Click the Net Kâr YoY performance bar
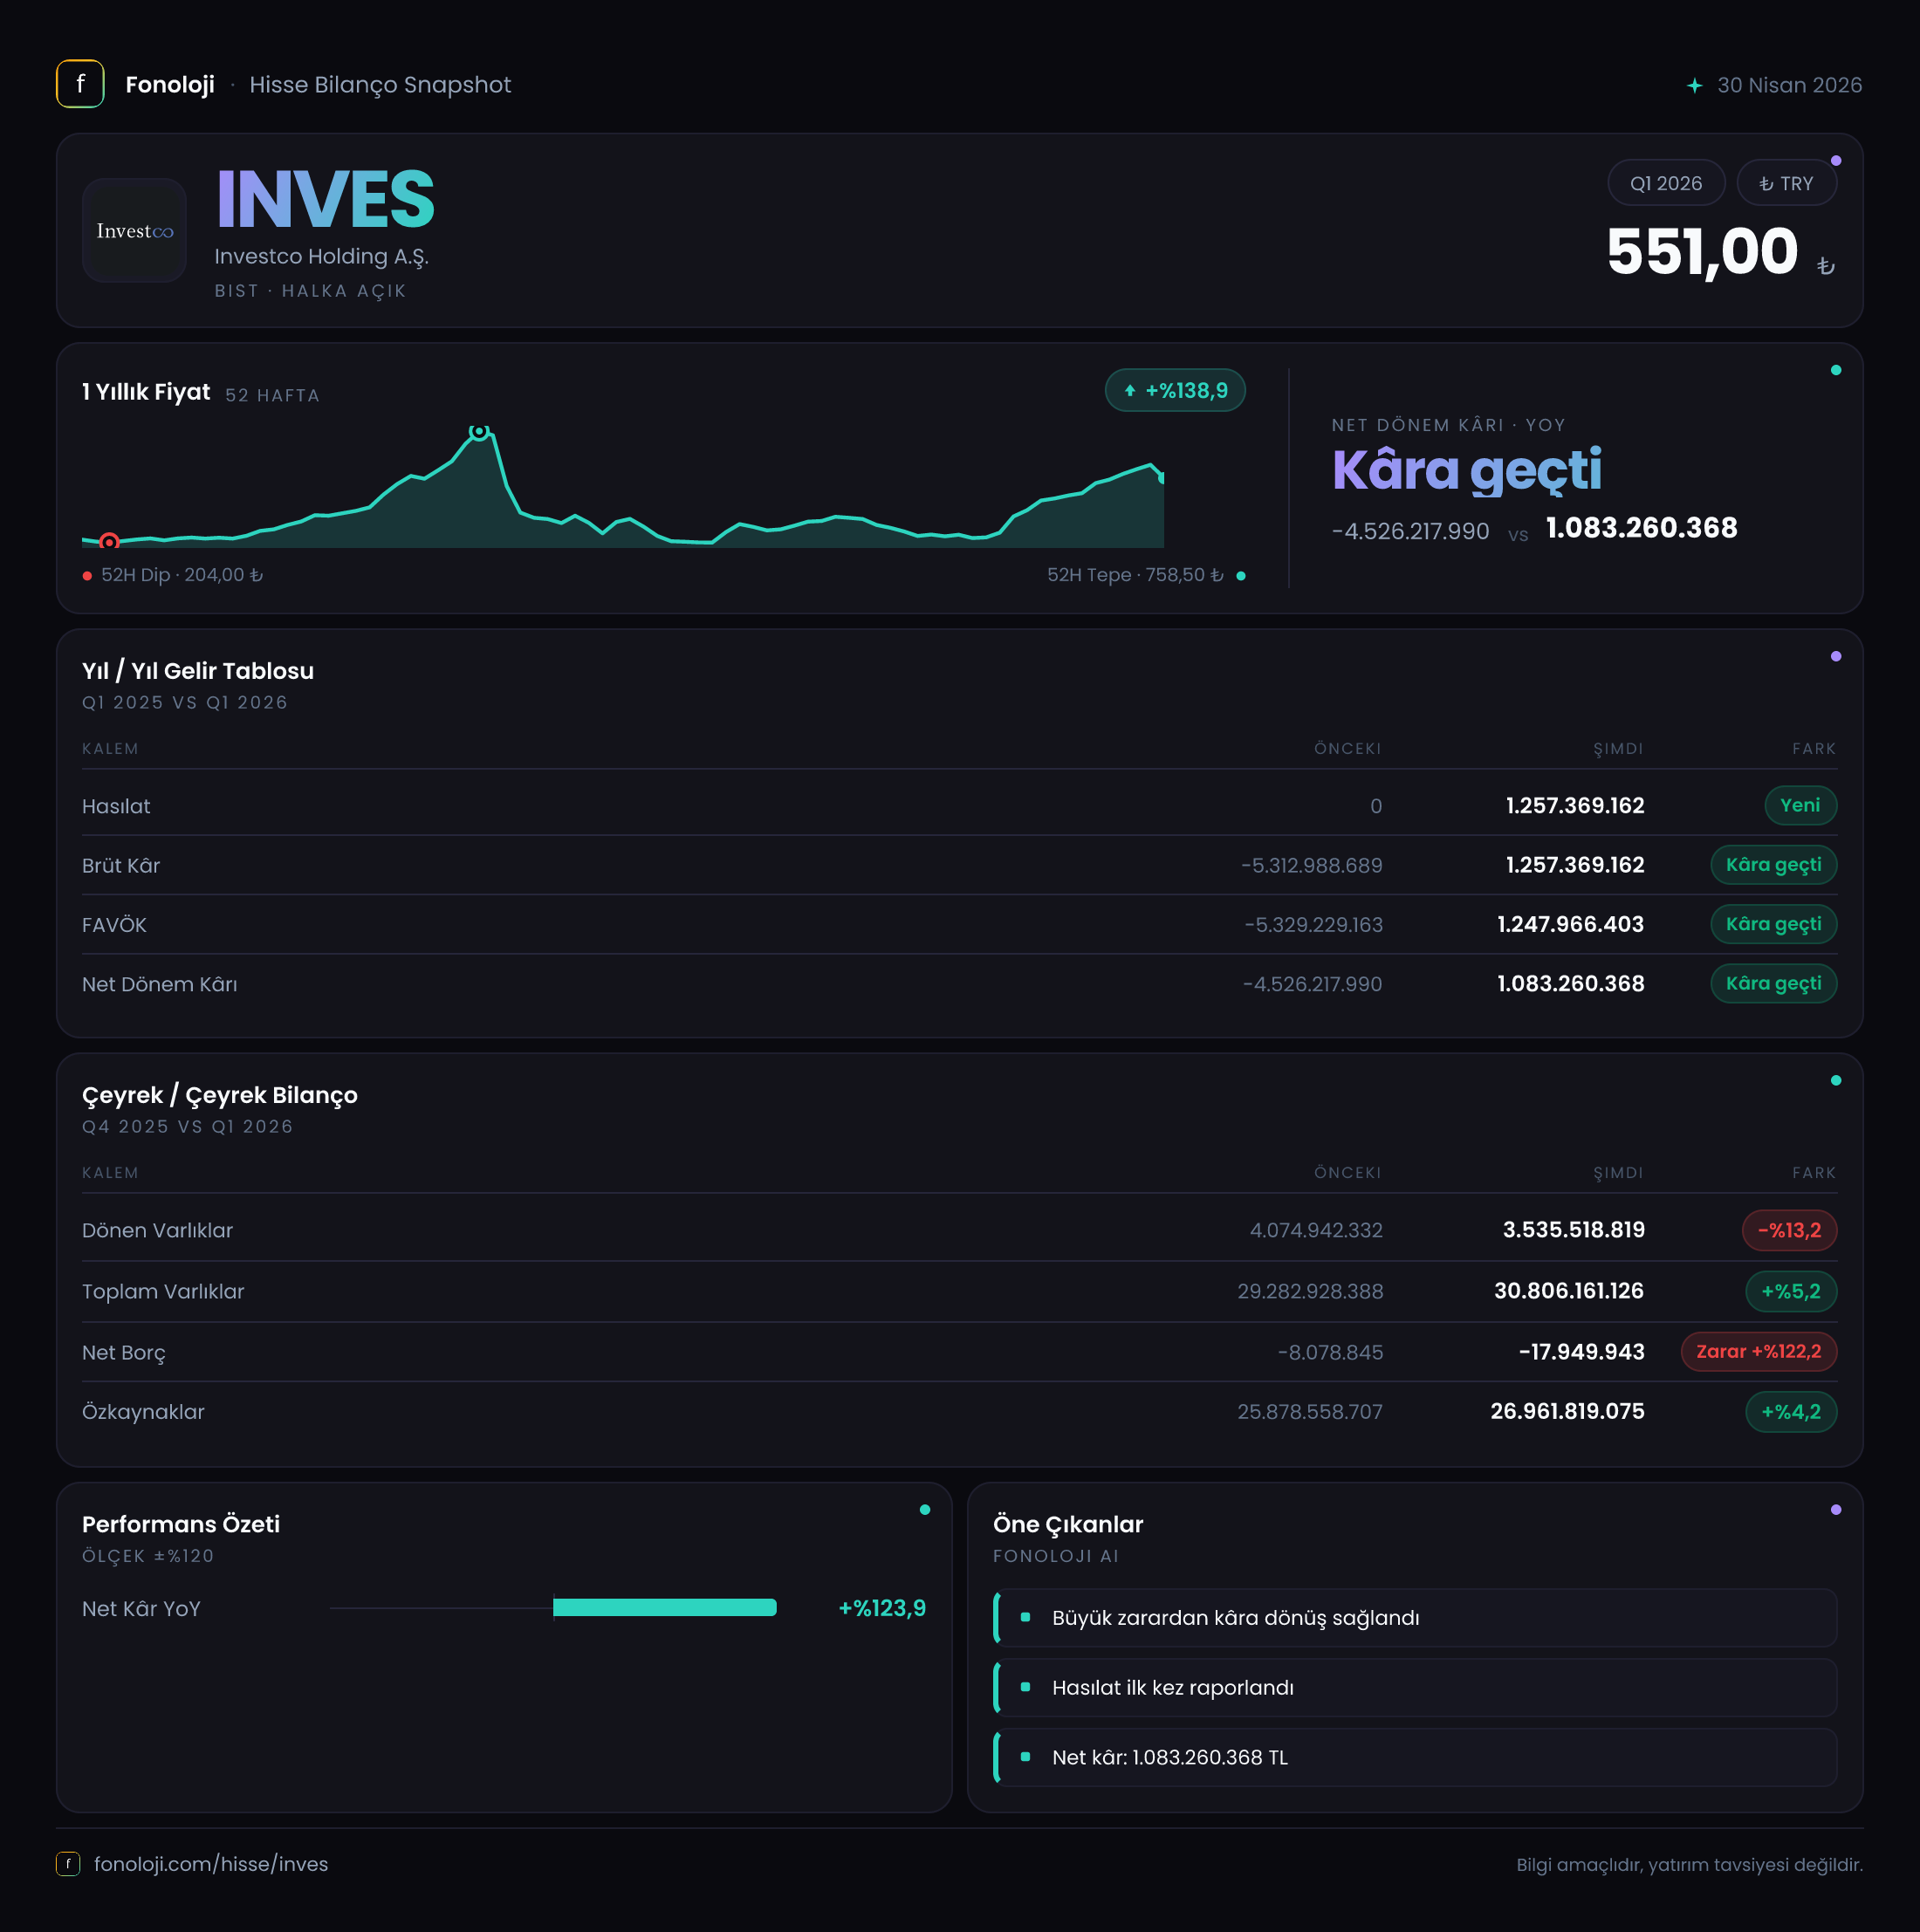Viewport: 1920px width, 1932px height. coord(664,1608)
